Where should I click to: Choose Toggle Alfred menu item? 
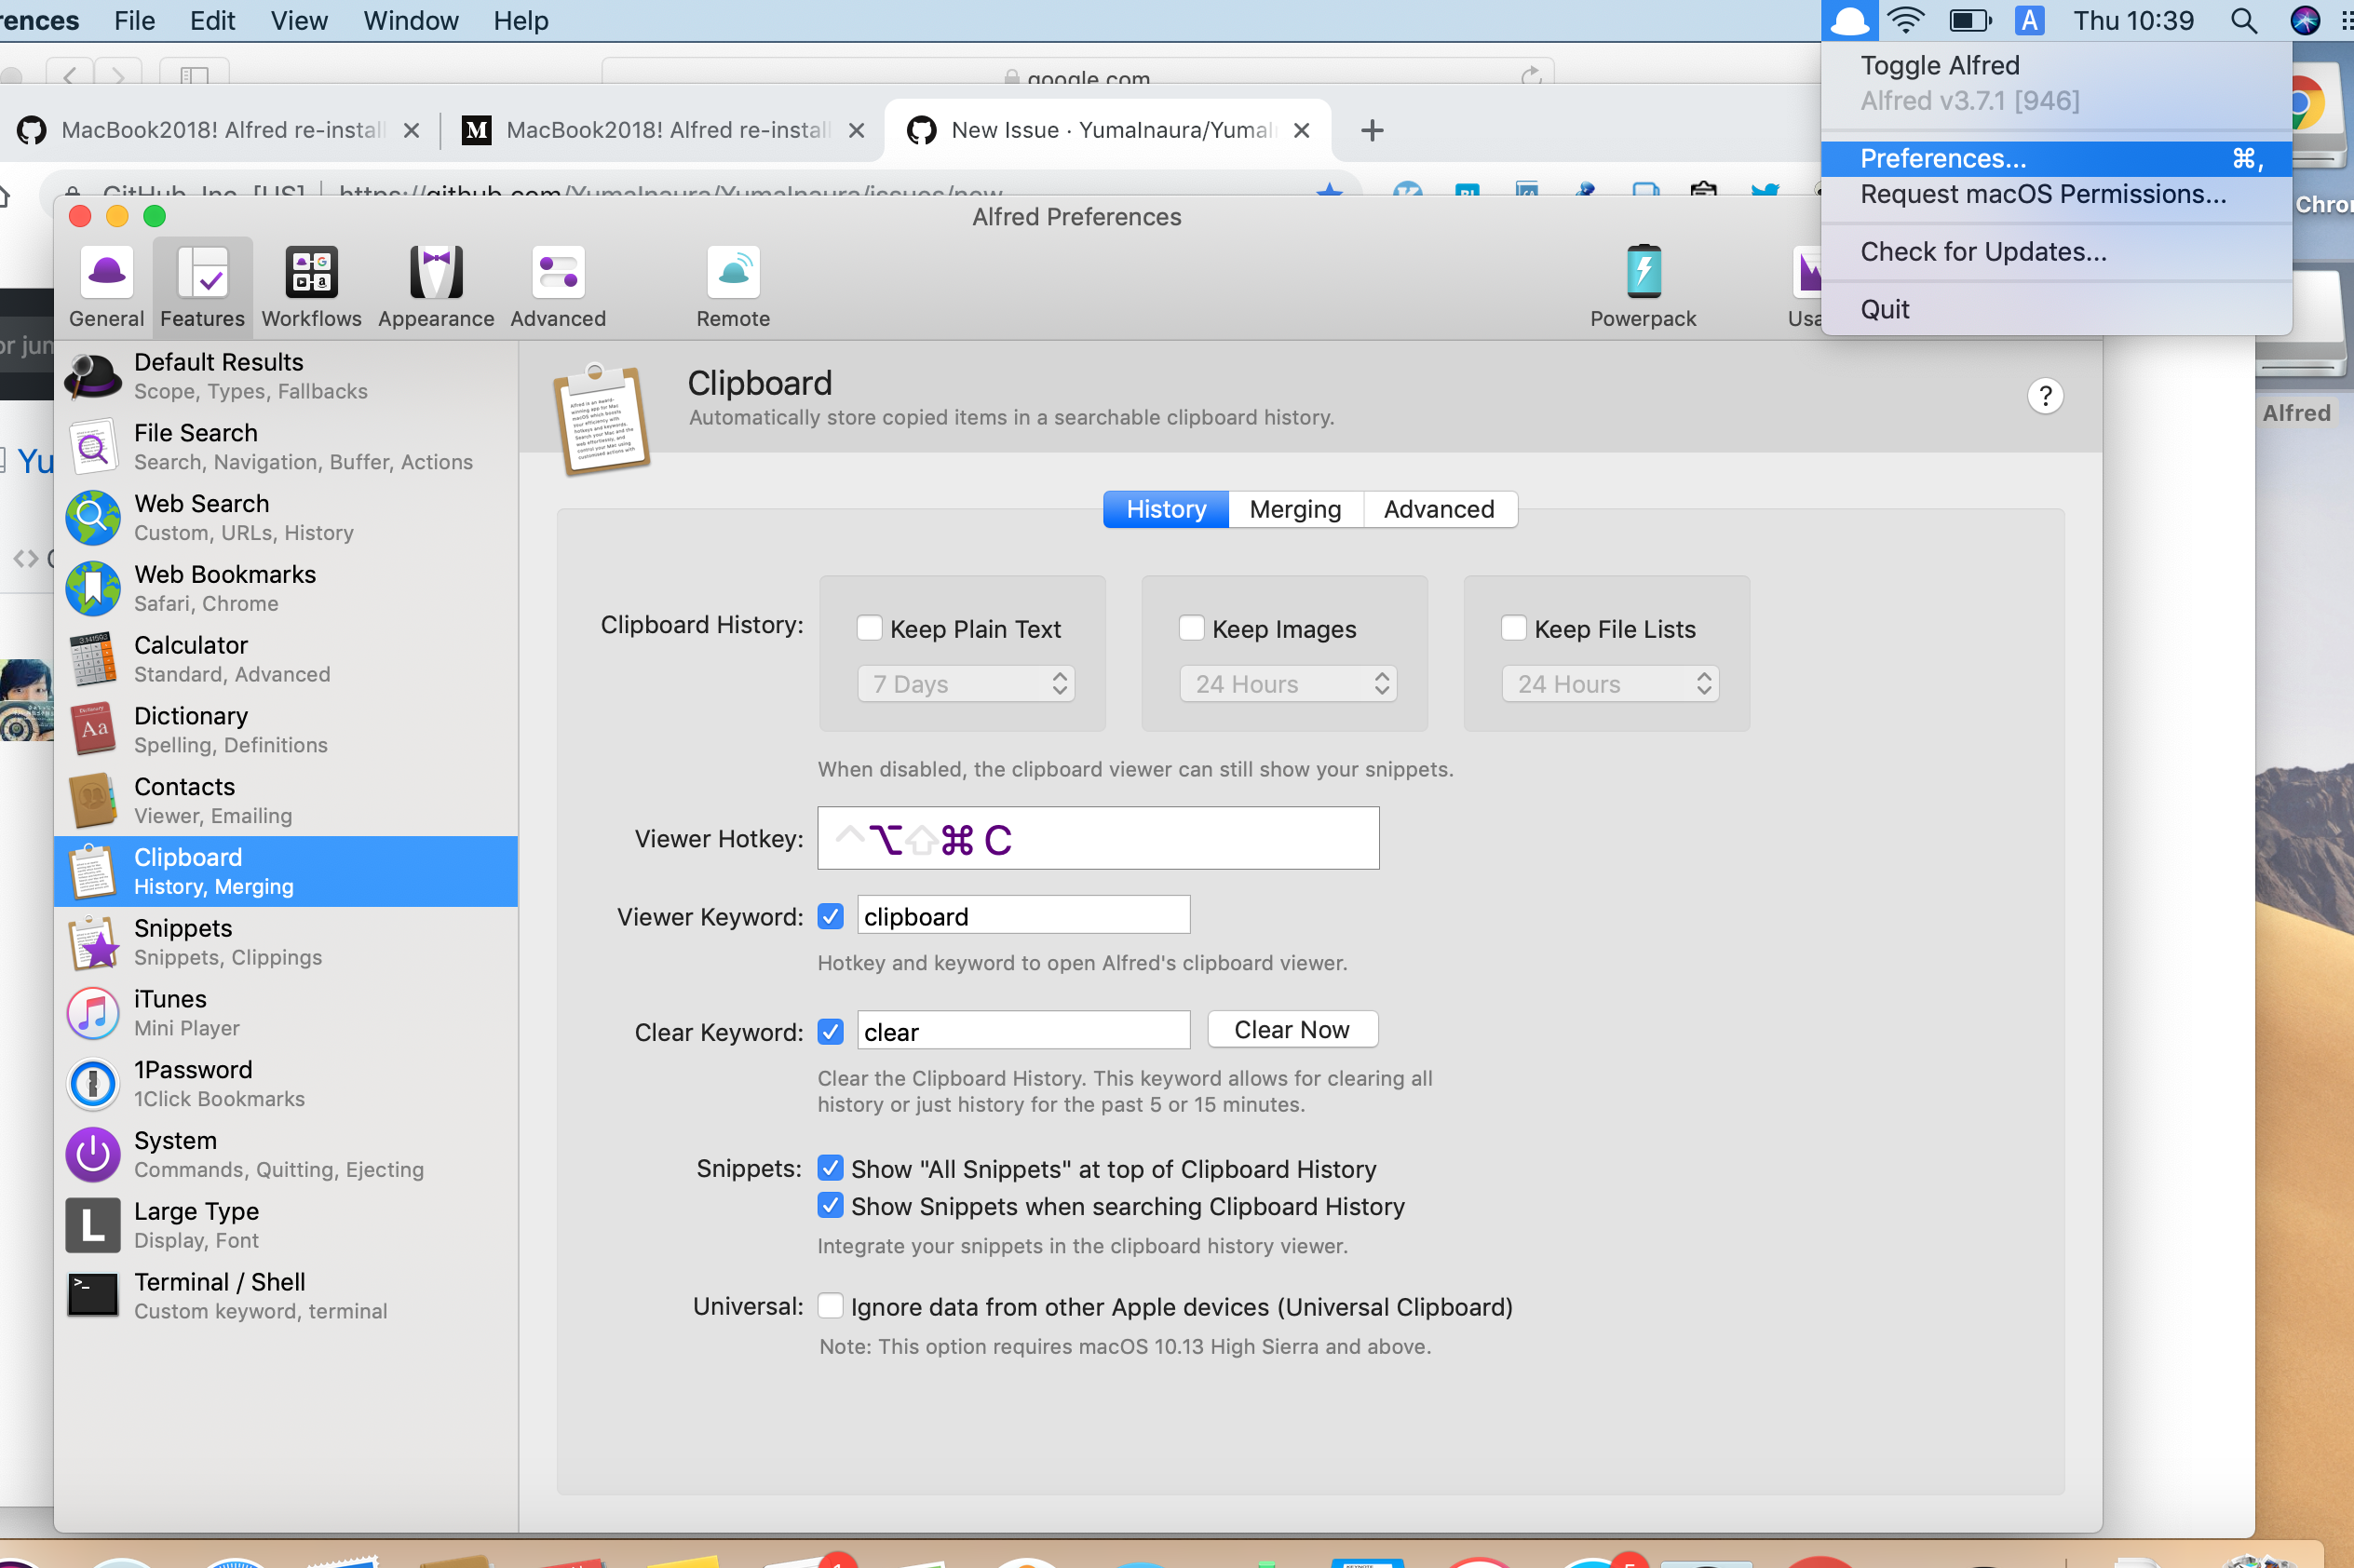[x=2056, y=65]
